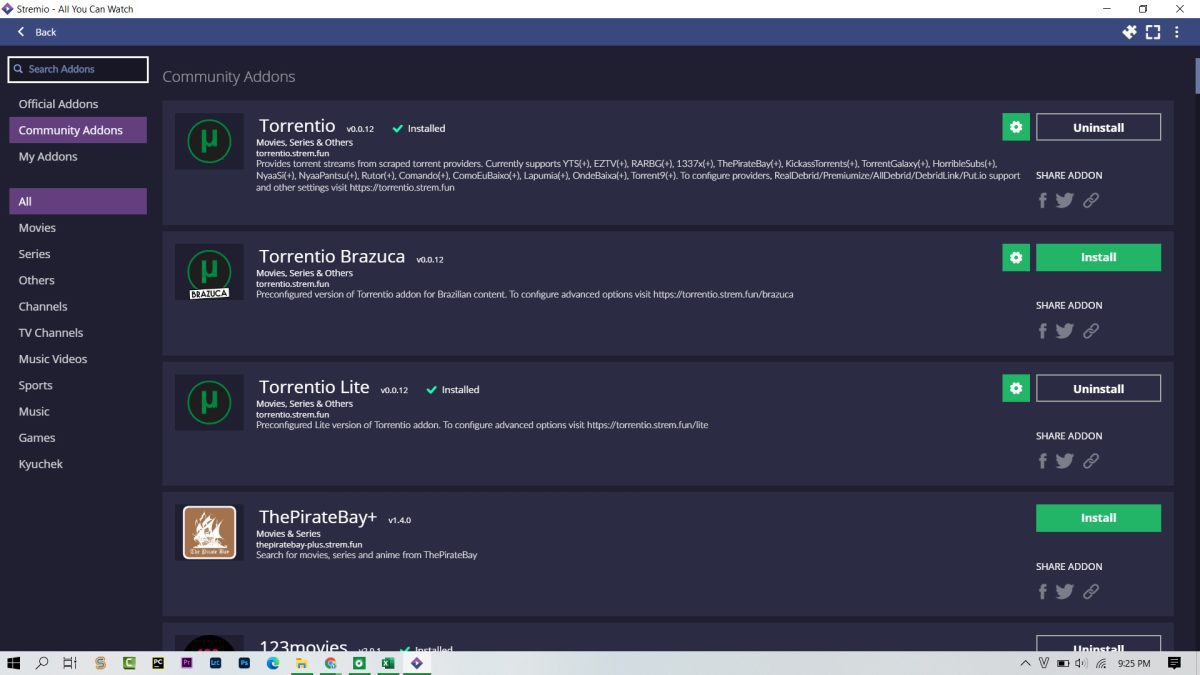Copy the ThePirateBay+ share link

1091,591
